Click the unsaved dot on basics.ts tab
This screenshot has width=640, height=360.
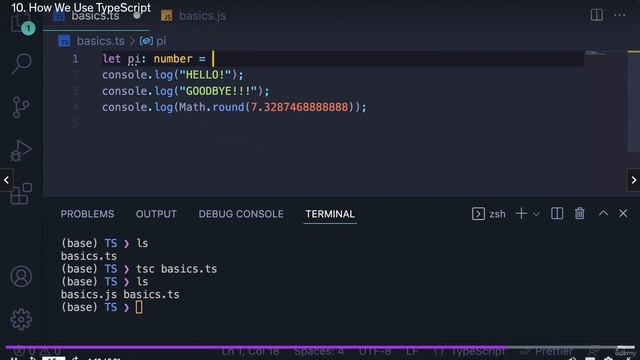137,16
